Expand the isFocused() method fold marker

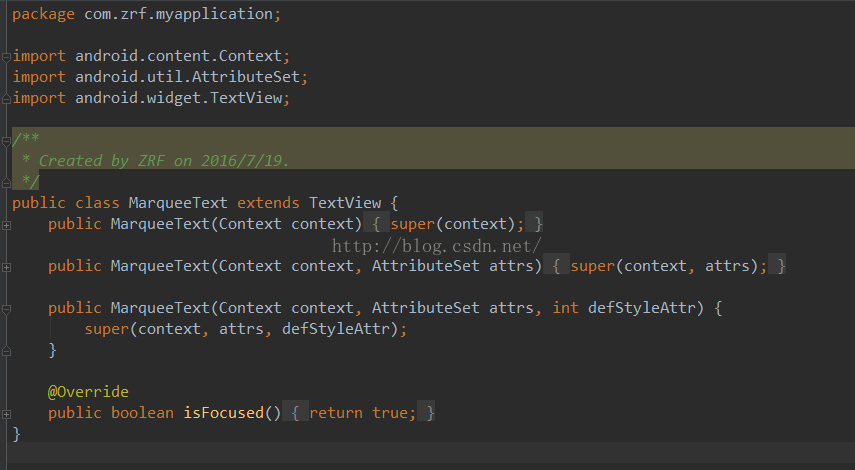point(6,414)
